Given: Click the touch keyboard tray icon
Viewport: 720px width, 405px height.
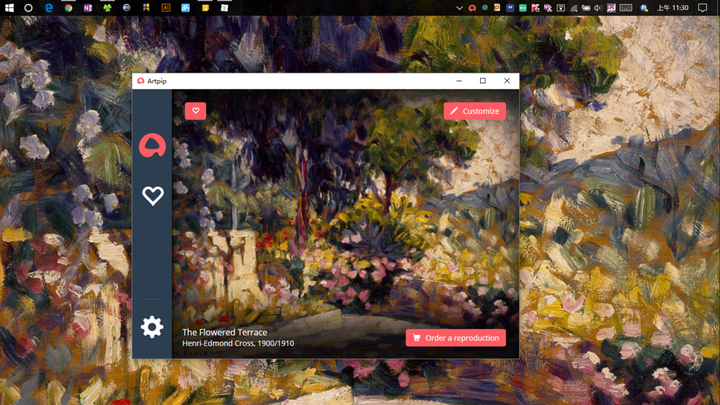Looking at the screenshot, I should tap(626, 8).
